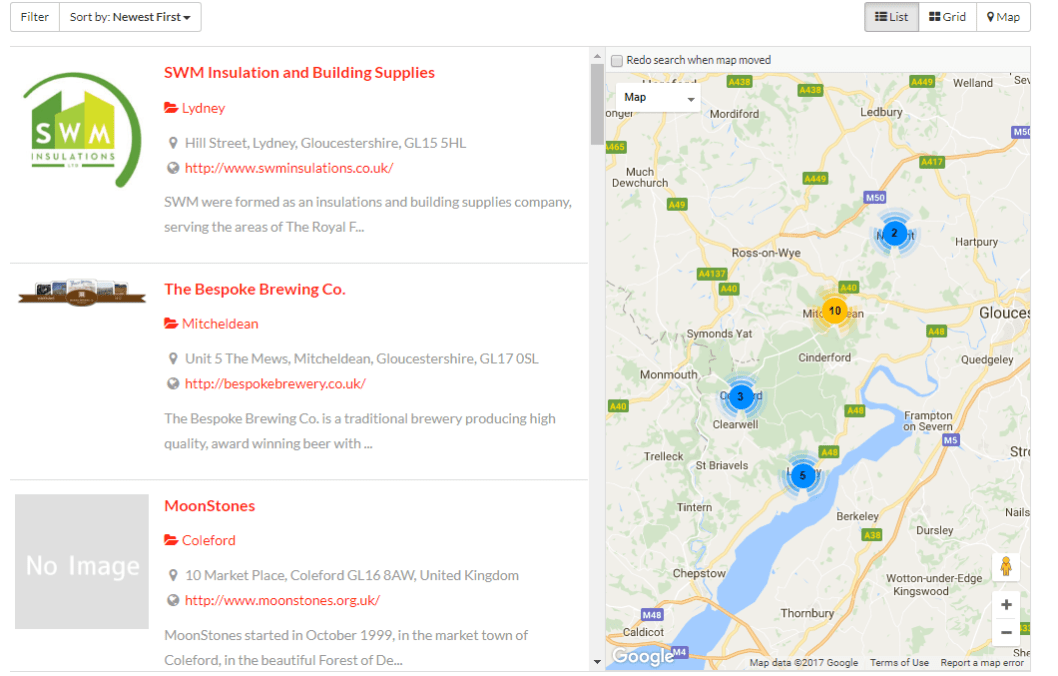The image size is (1058, 676).
Task: Switch to List view
Action: (891, 17)
